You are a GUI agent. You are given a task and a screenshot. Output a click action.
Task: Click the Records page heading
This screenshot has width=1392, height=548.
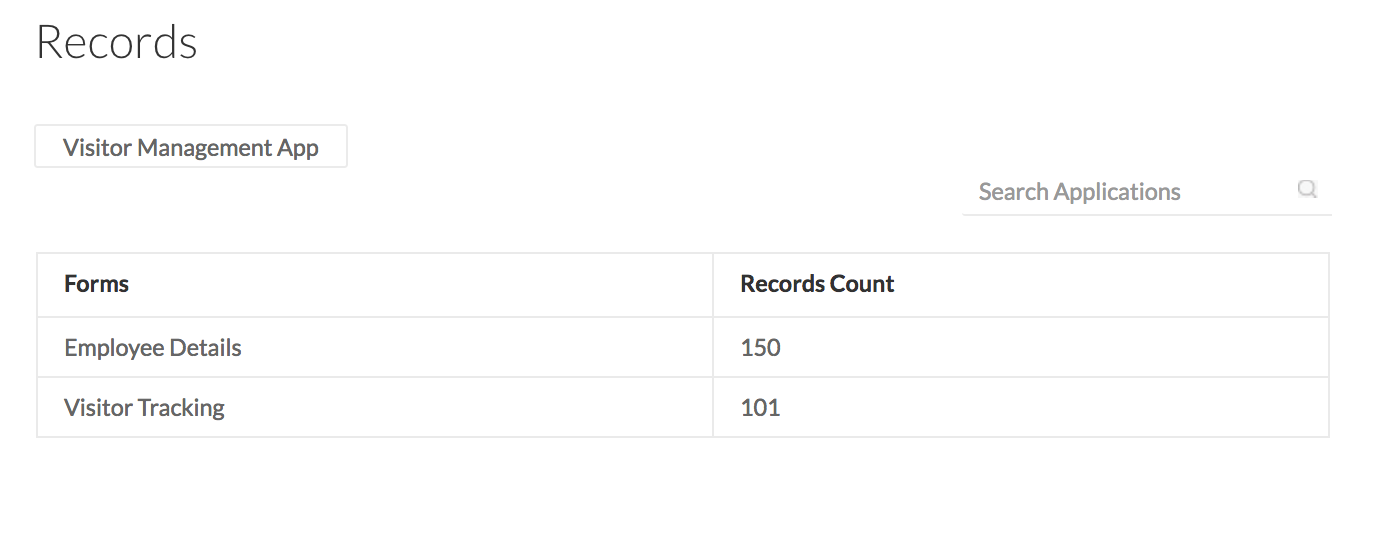pos(117,42)
